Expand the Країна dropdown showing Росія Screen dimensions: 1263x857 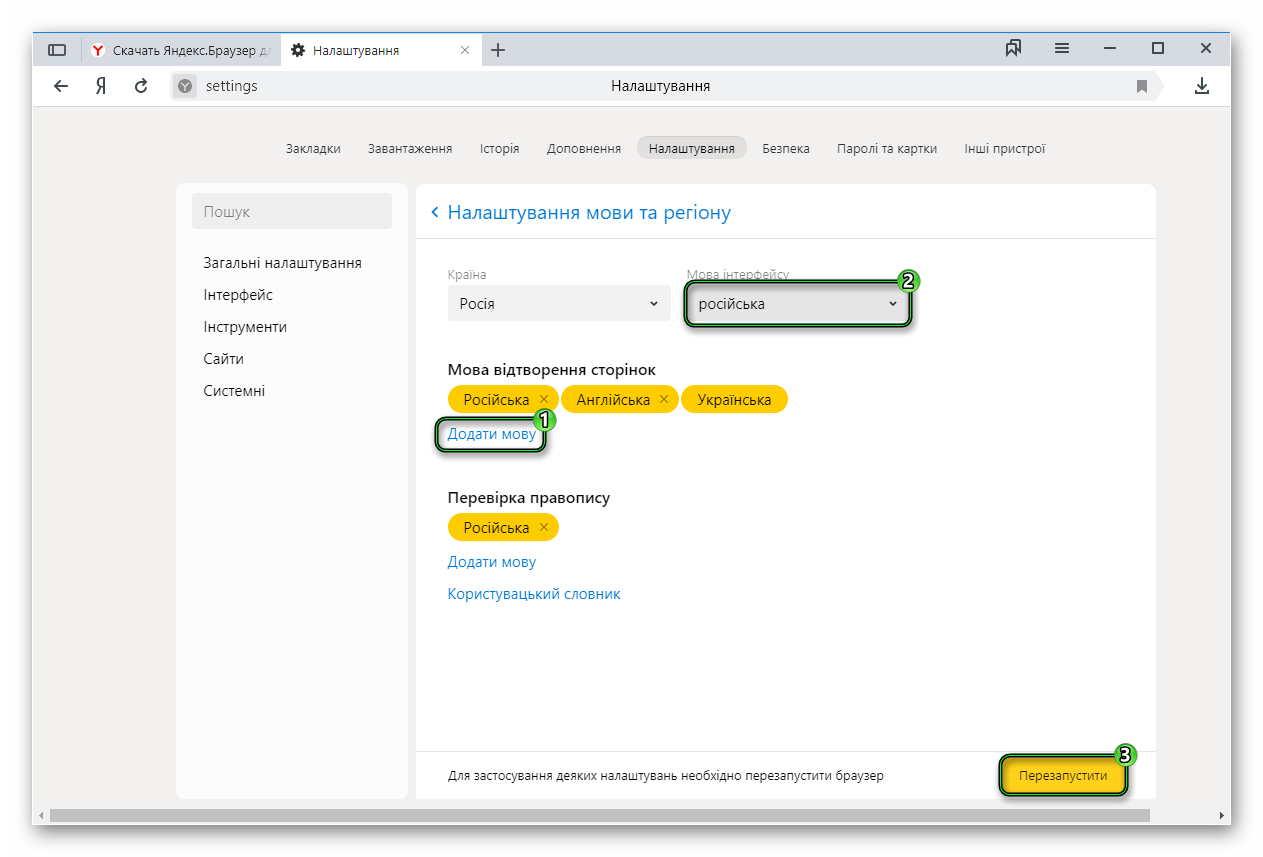559,303
